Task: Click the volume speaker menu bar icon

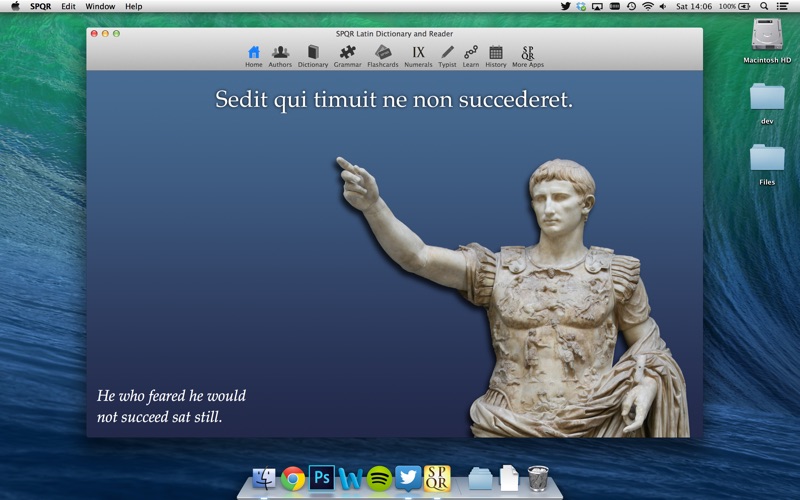Action: coord(663,6)
